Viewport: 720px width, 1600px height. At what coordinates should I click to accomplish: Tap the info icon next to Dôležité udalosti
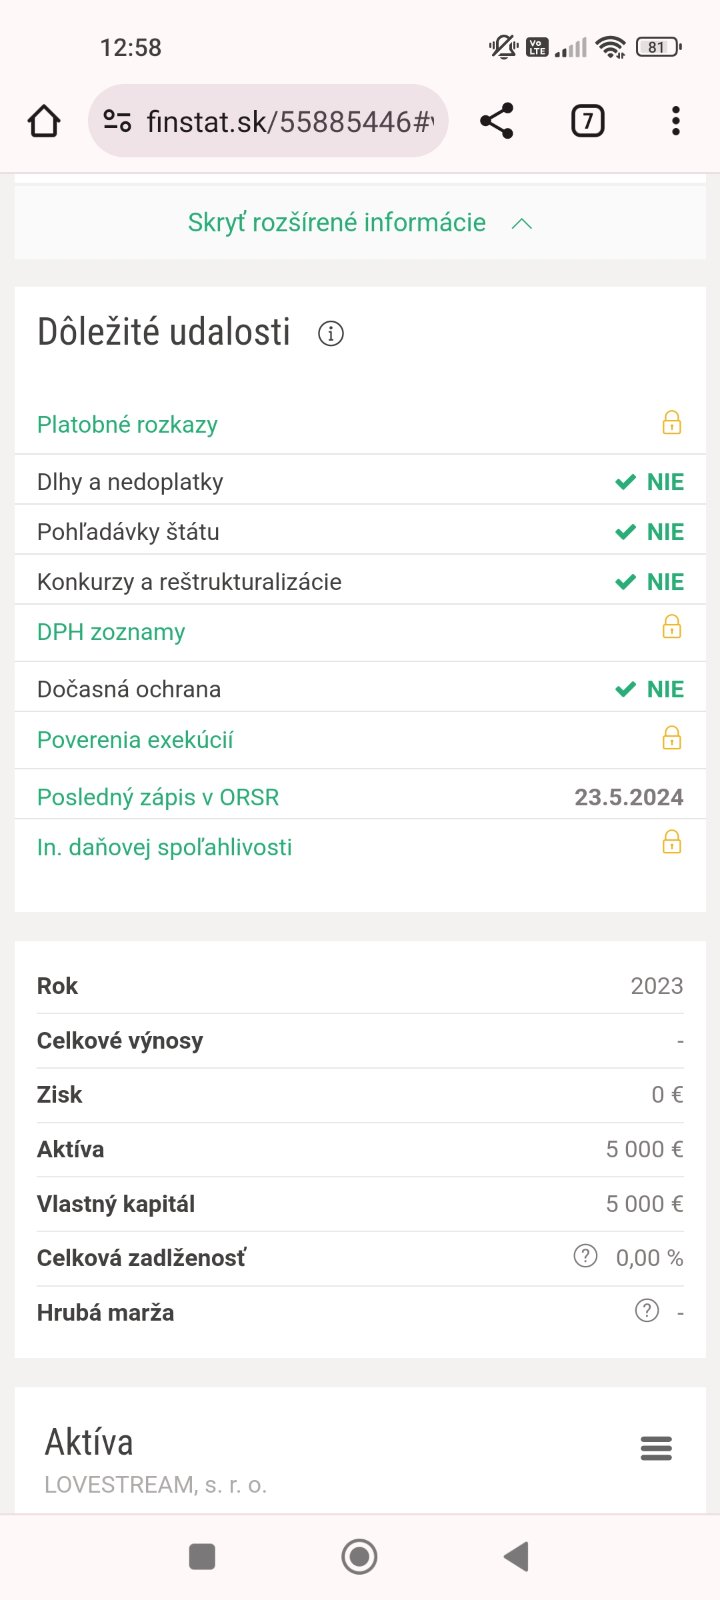331,334
